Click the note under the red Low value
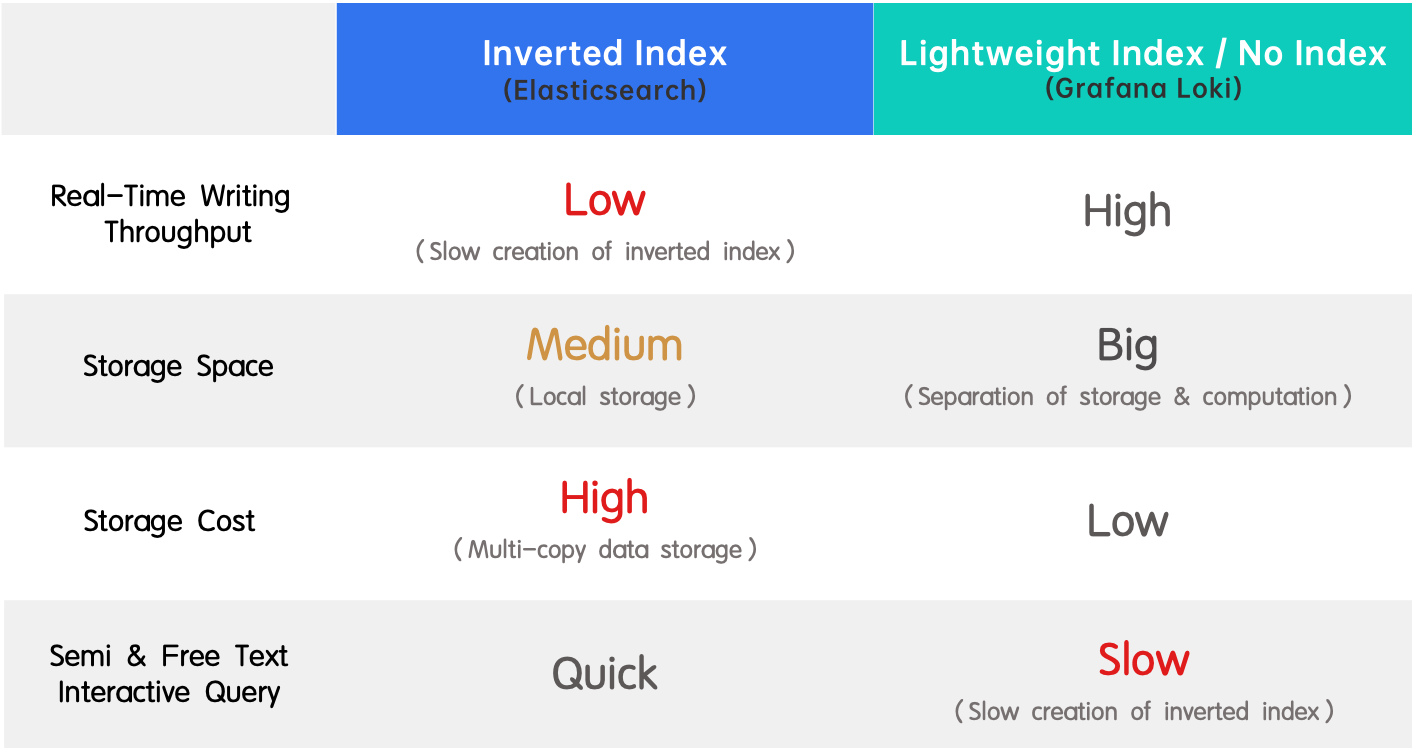The image size is (1412, 748). (x=604, y=252)
